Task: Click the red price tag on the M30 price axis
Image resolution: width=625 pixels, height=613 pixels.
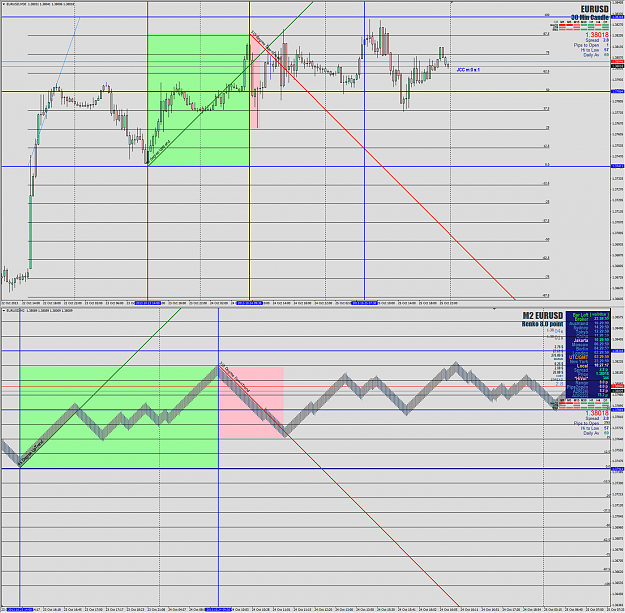Action: click(617, 62)
